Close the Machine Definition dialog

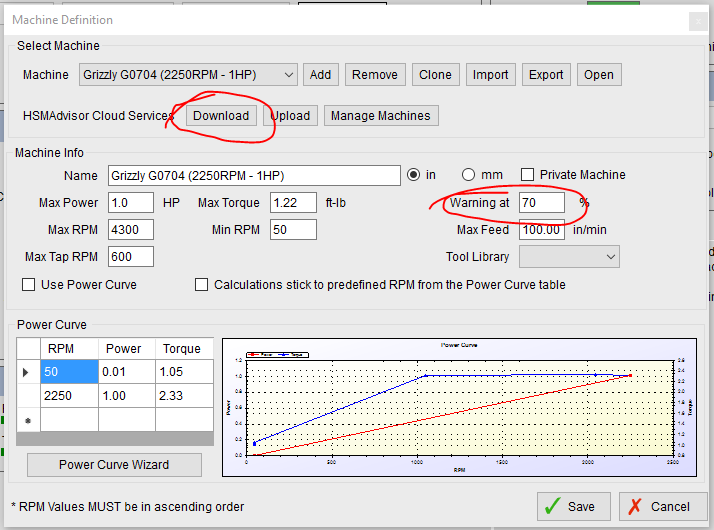tap(697, 20)
